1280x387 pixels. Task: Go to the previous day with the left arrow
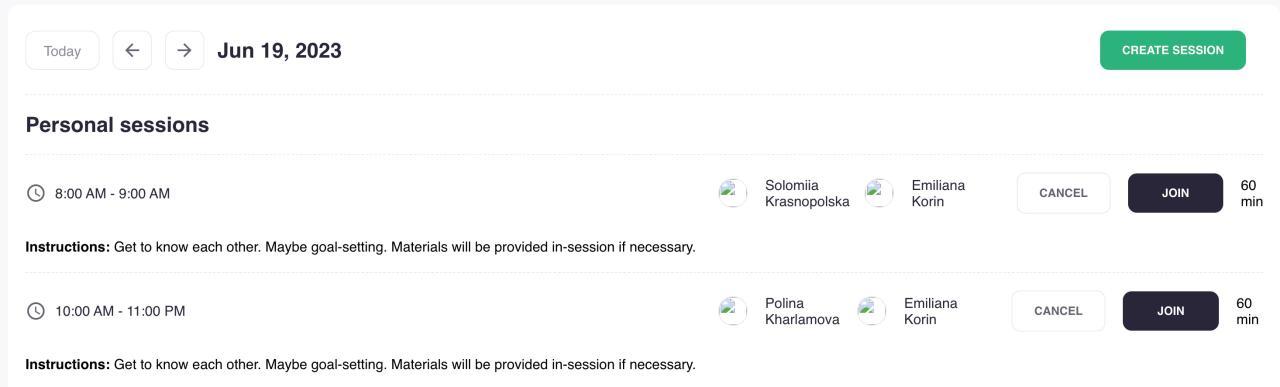(x=132, y=50)
